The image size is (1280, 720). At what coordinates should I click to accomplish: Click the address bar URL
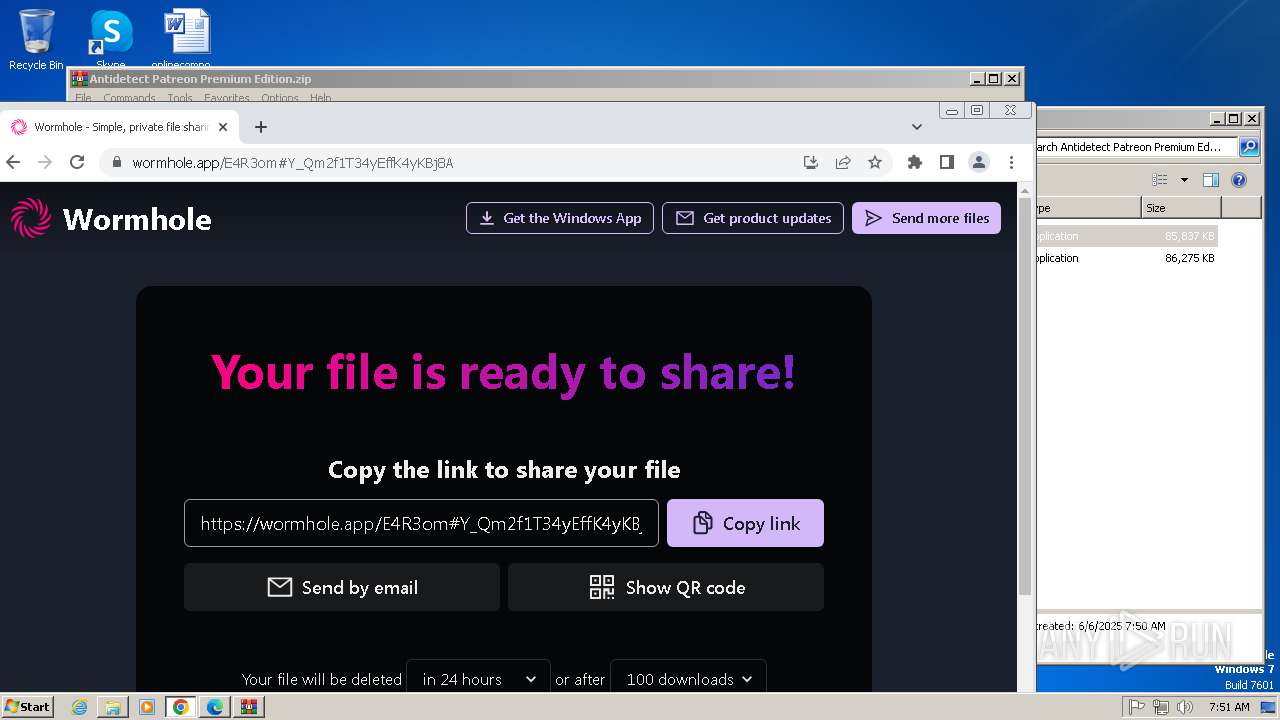pos(293,162)
